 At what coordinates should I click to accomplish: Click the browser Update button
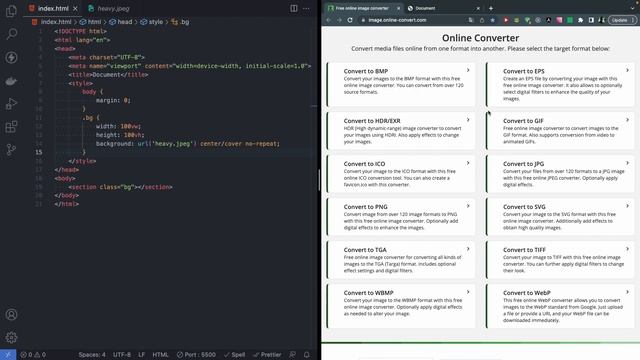[622, 20]
